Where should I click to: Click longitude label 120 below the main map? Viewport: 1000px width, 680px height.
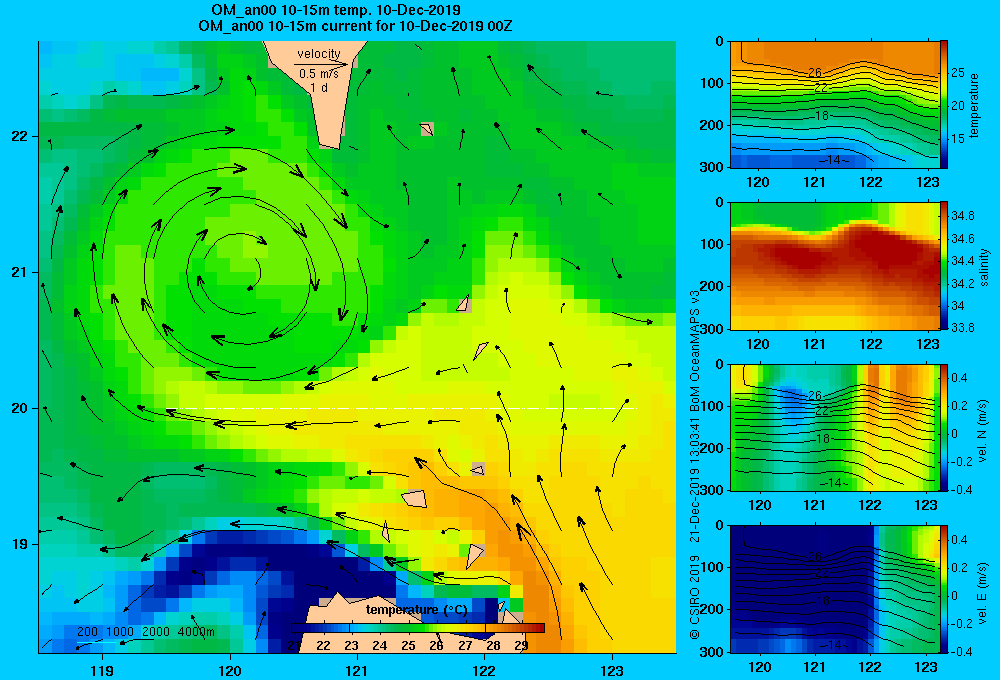coord(230,670)
